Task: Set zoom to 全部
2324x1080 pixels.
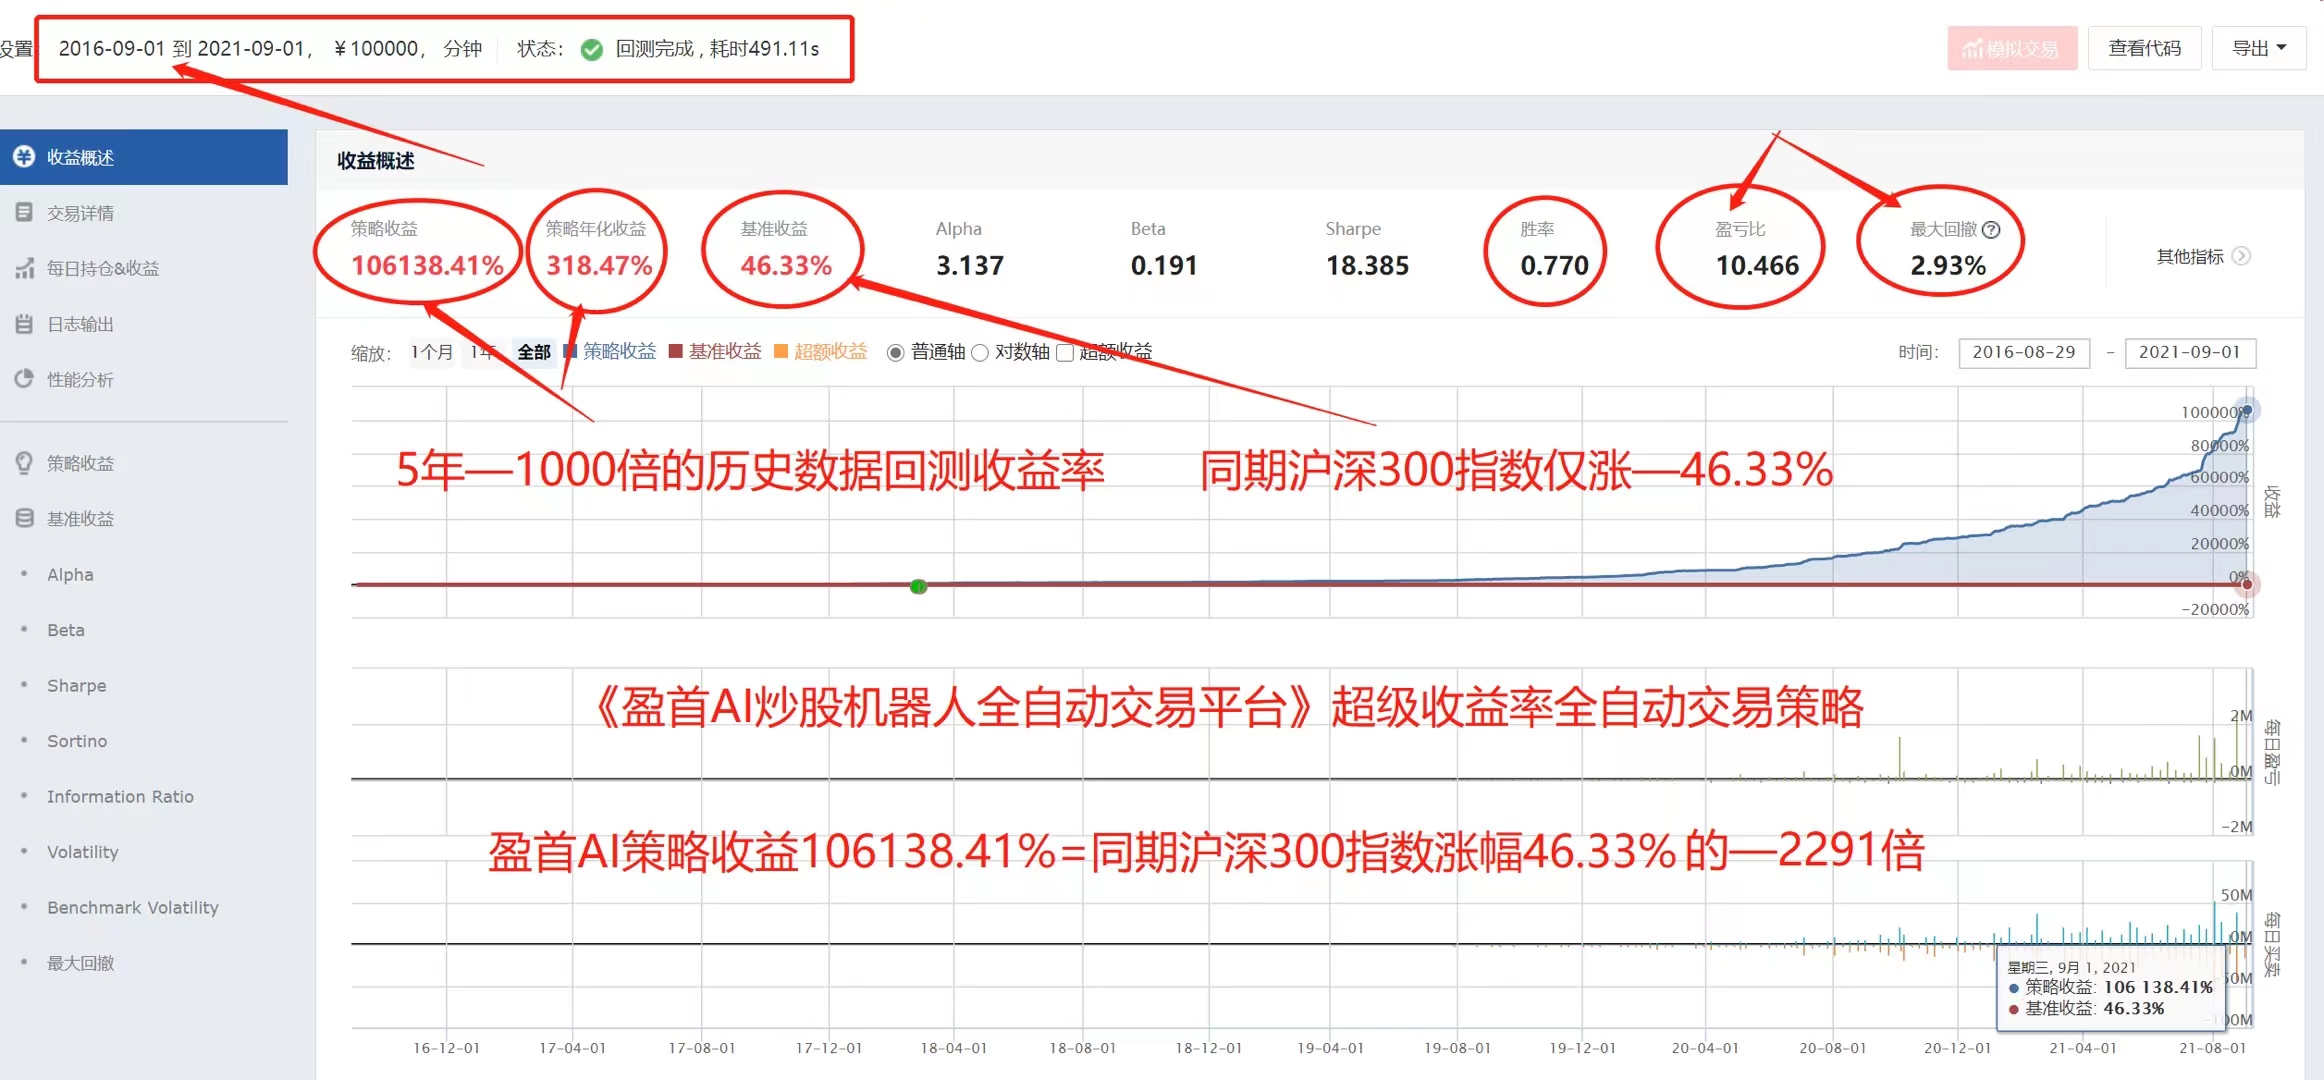Action: click(x=534, y=352)
